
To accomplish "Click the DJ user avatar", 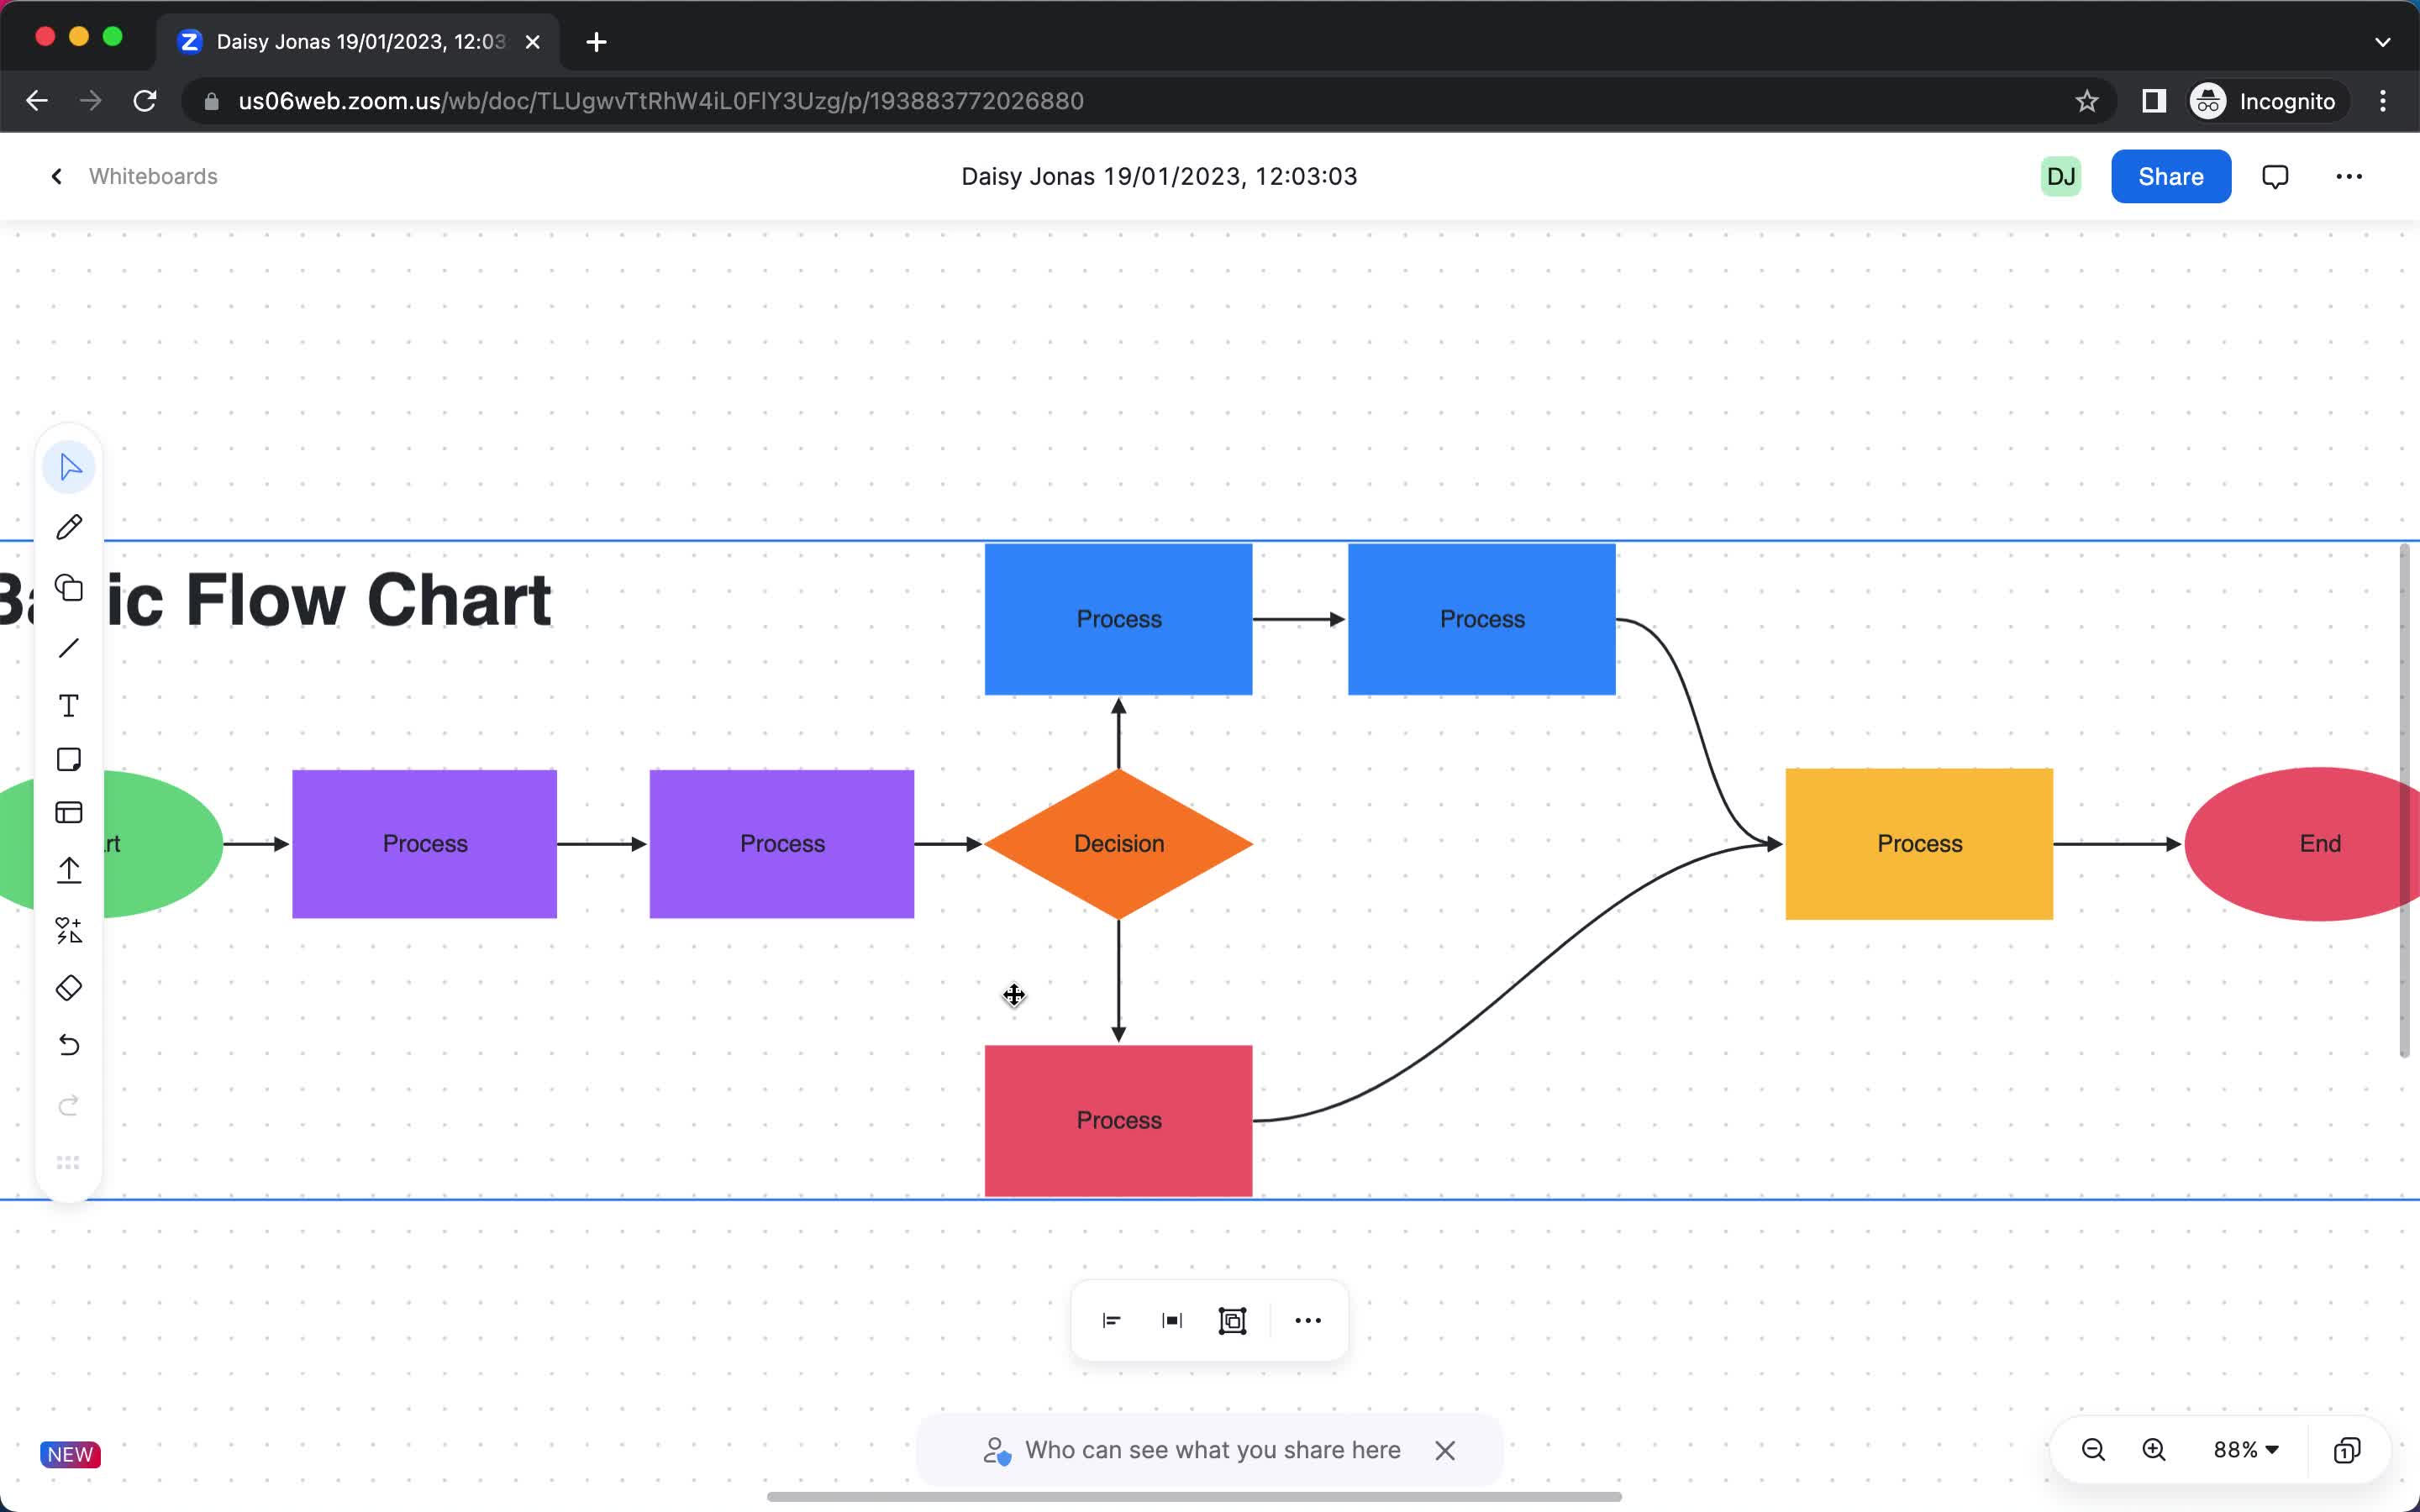I will pyautogui.click(x=2061, y=177).
